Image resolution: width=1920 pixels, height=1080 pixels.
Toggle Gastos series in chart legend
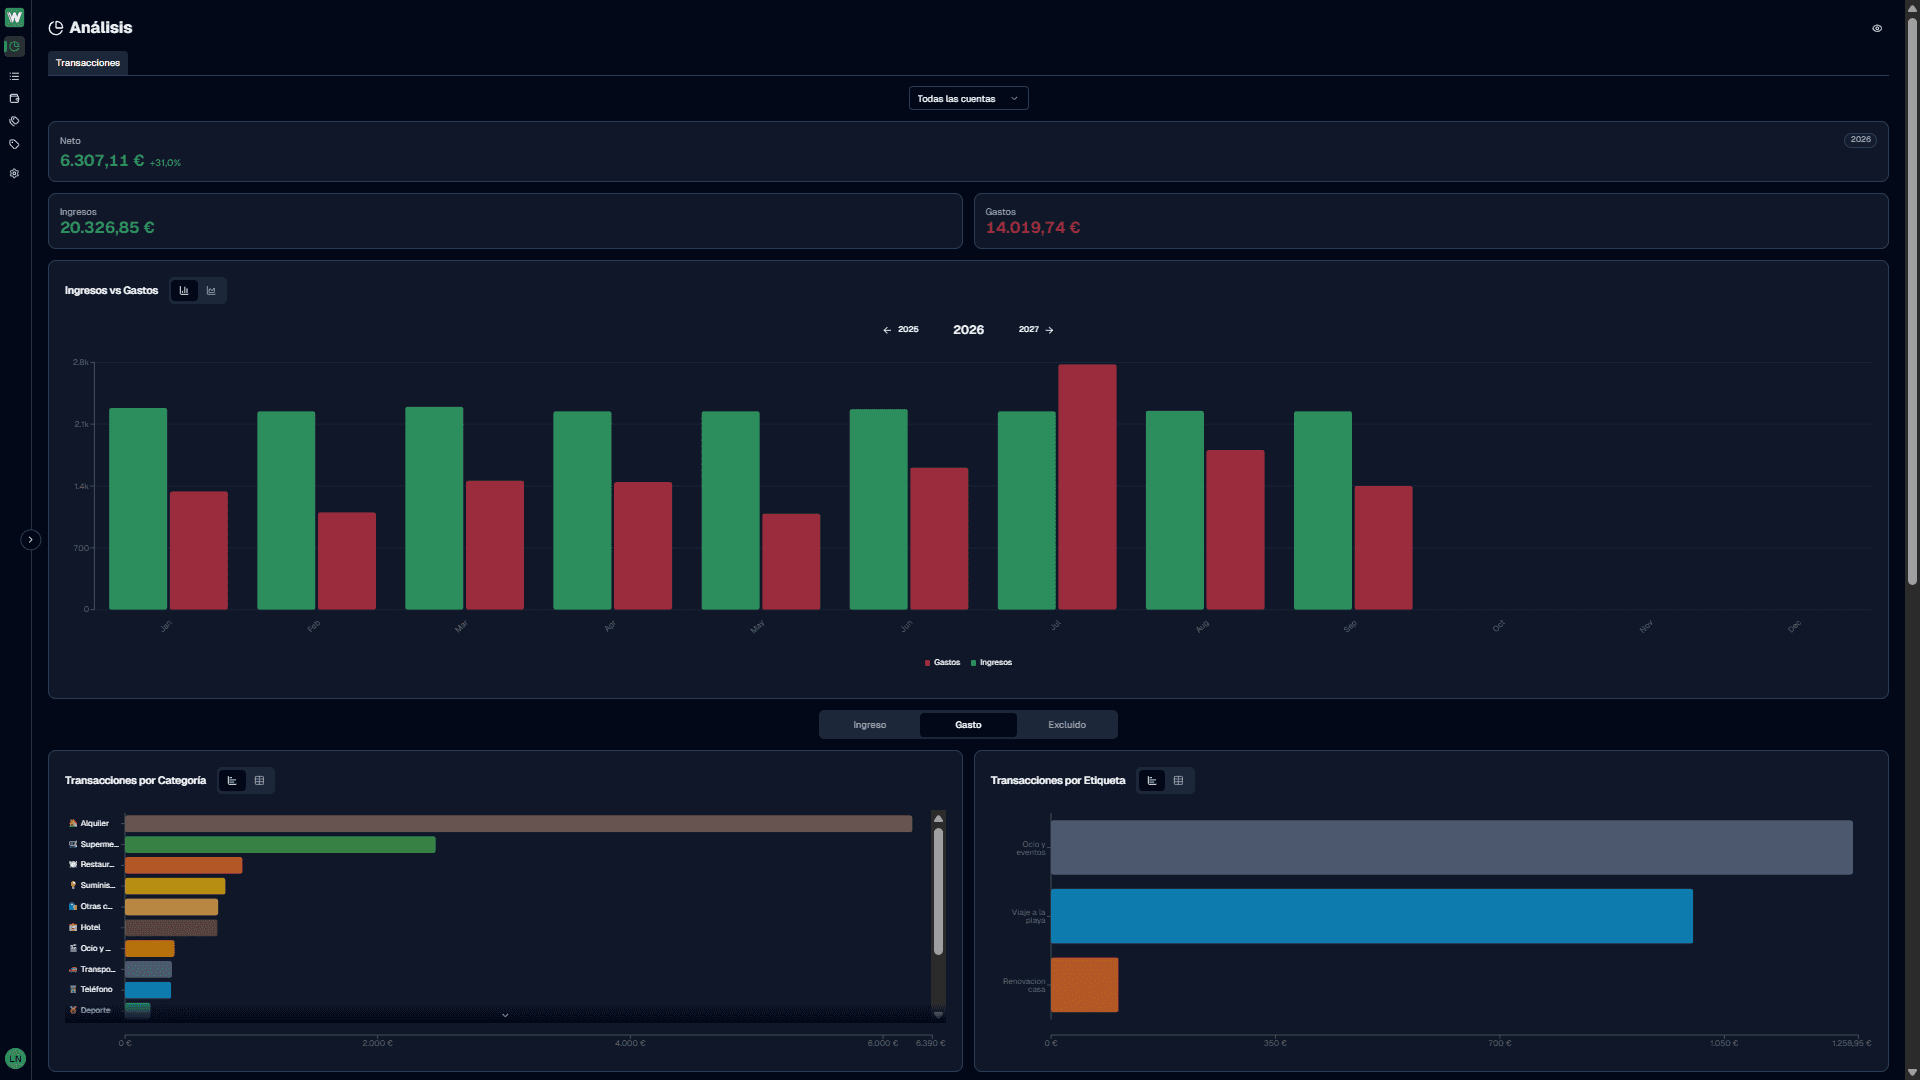point(942,663)
